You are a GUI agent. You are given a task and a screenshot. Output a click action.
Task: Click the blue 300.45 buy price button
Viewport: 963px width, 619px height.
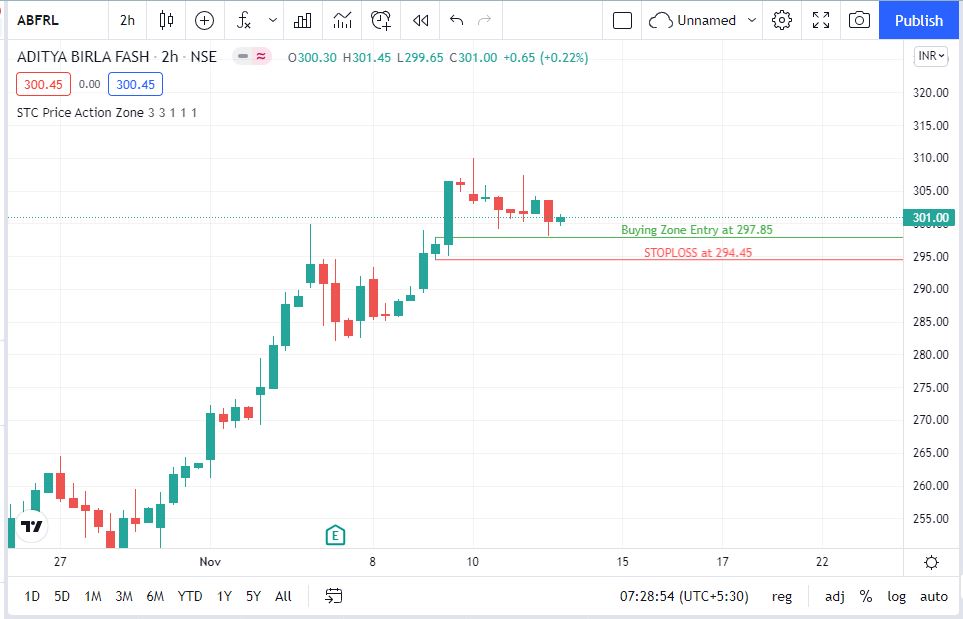point(135,85)
